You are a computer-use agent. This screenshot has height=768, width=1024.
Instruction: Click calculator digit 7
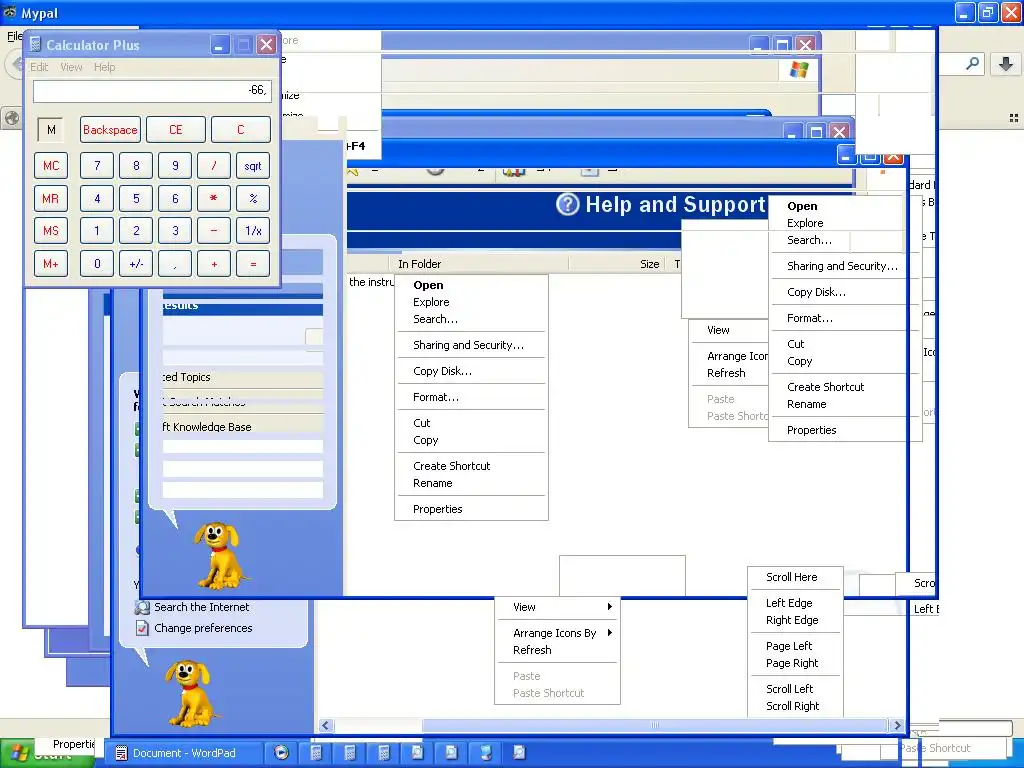(97, 166)
